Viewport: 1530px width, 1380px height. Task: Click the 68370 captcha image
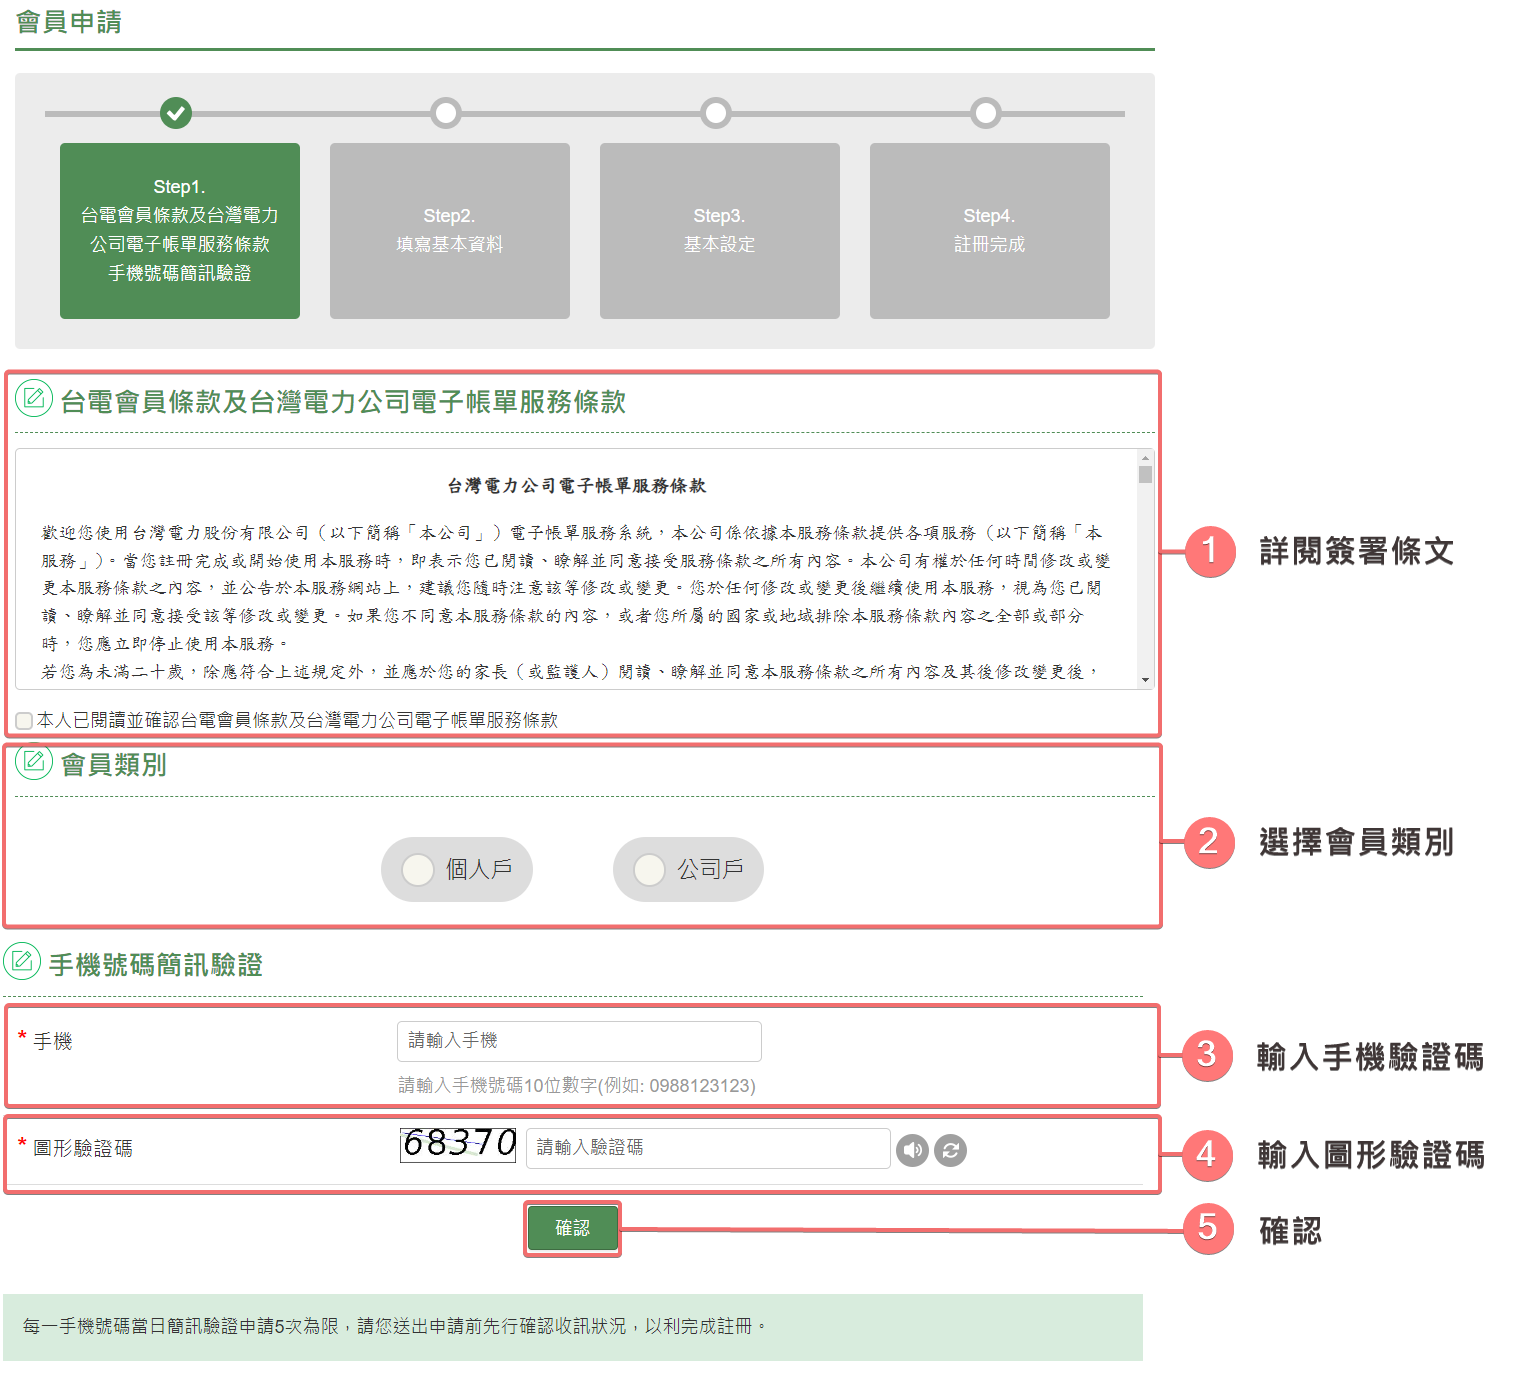[x=459, y=1144]
